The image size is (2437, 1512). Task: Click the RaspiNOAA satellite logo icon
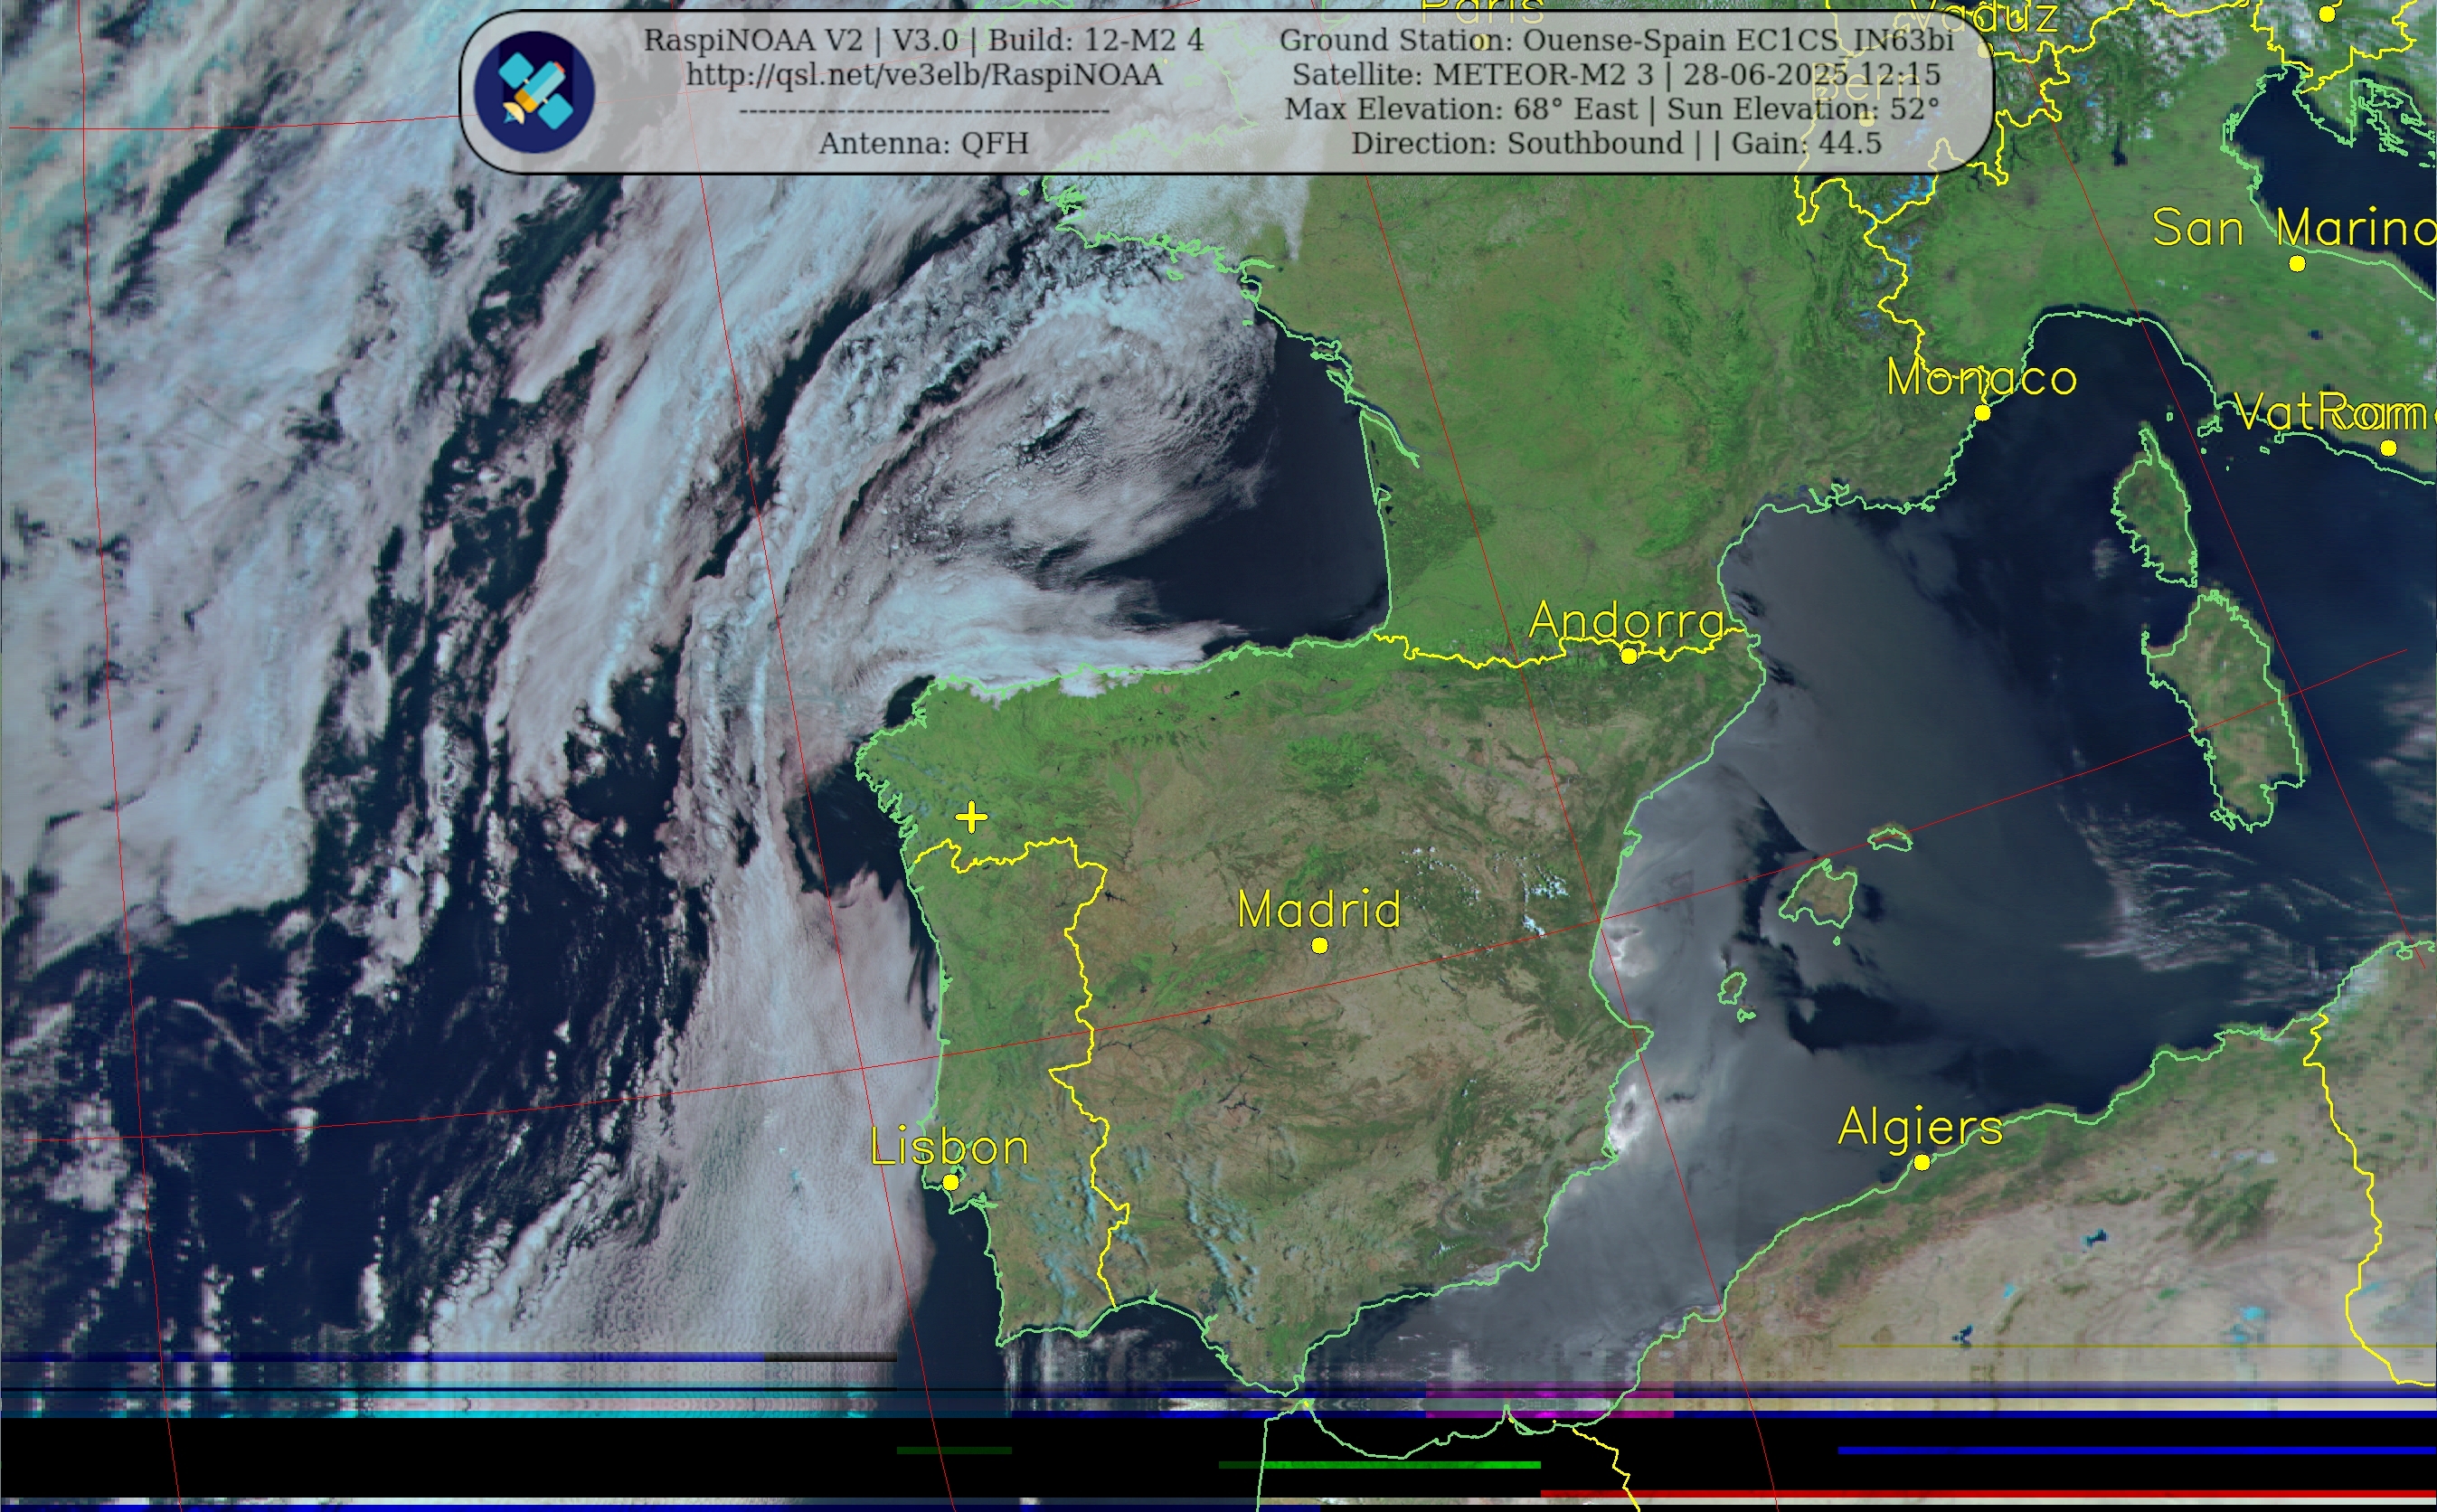[x=534, y=92]
